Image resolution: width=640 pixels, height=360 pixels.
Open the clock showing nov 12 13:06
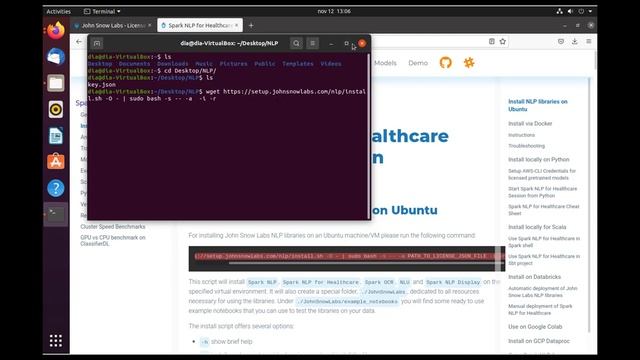[x=334, y=11]
